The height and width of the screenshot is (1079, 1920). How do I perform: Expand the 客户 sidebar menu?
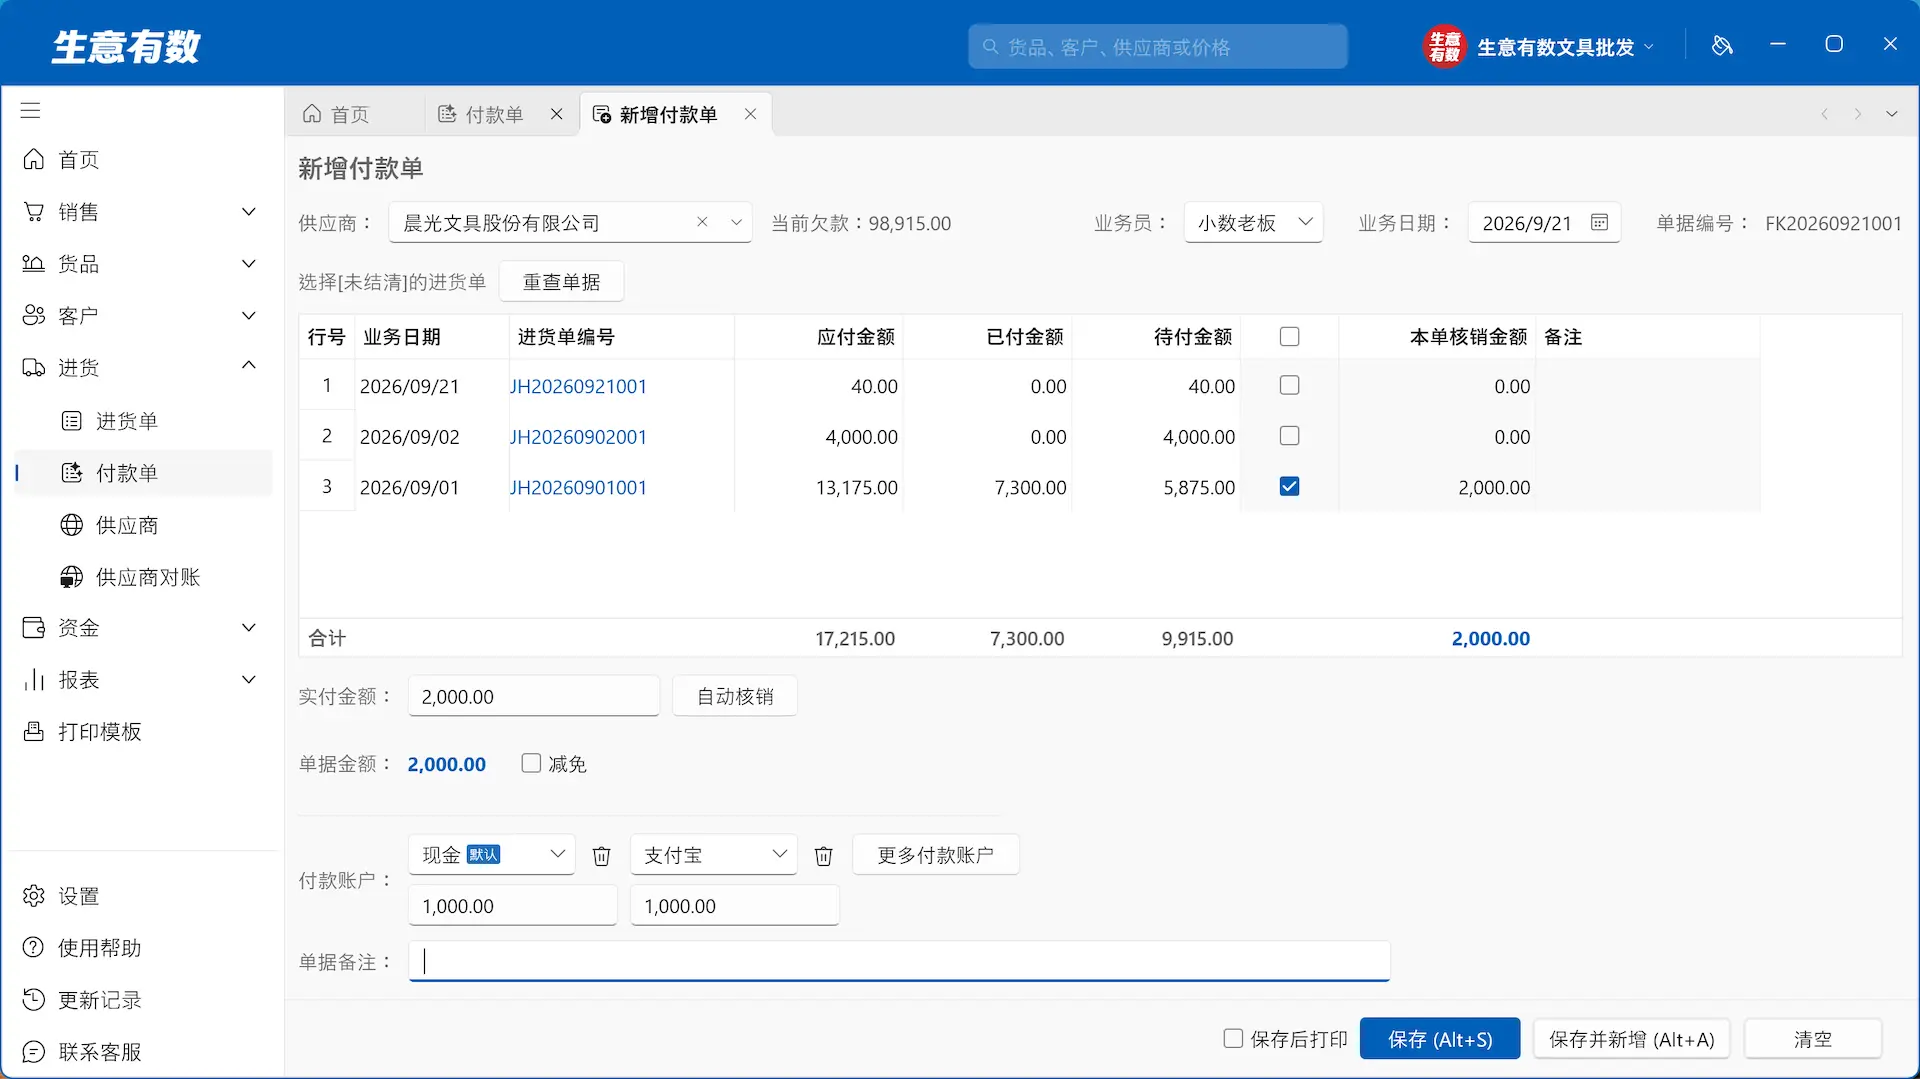[140, 316]
